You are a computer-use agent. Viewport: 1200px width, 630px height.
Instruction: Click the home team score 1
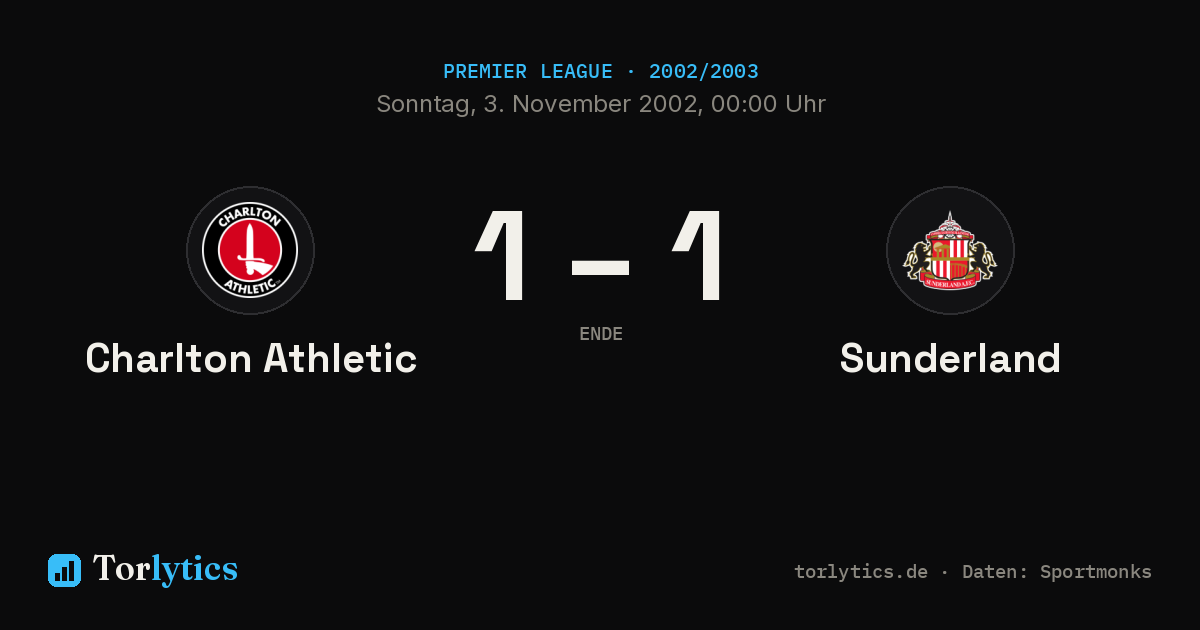coord(502,256)
